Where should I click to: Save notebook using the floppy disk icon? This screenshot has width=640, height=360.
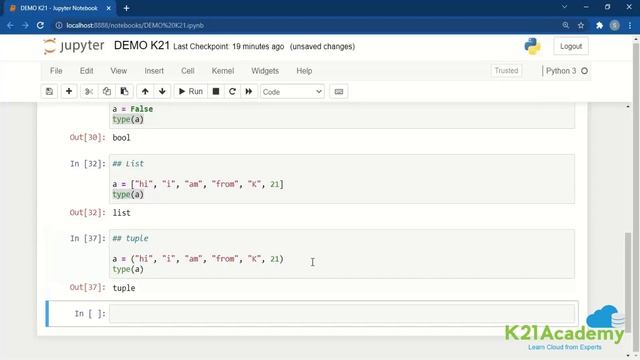49,91
